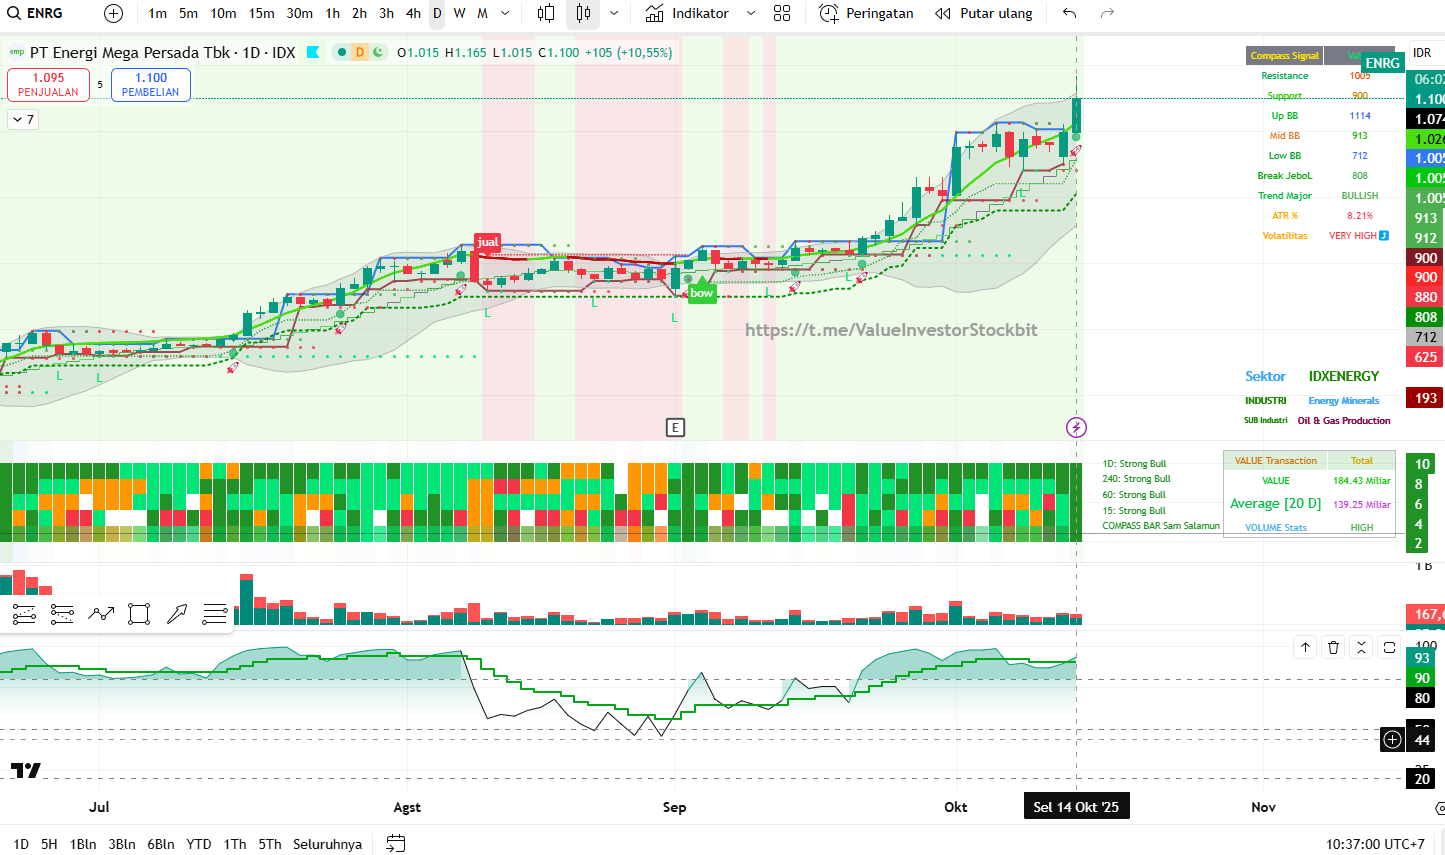
Task: Open the IDR currency selector
Action: (x=1422, y=53)
